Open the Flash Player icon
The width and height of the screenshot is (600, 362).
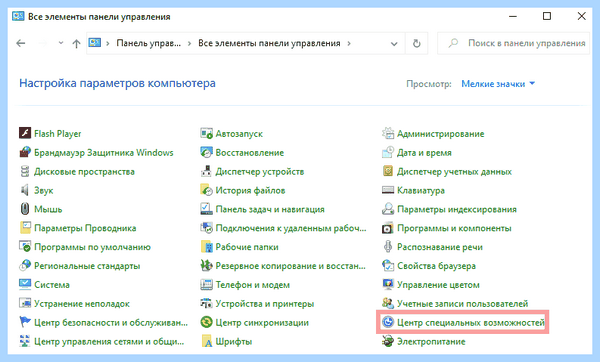pyautogui.click(x=25, y=133)
